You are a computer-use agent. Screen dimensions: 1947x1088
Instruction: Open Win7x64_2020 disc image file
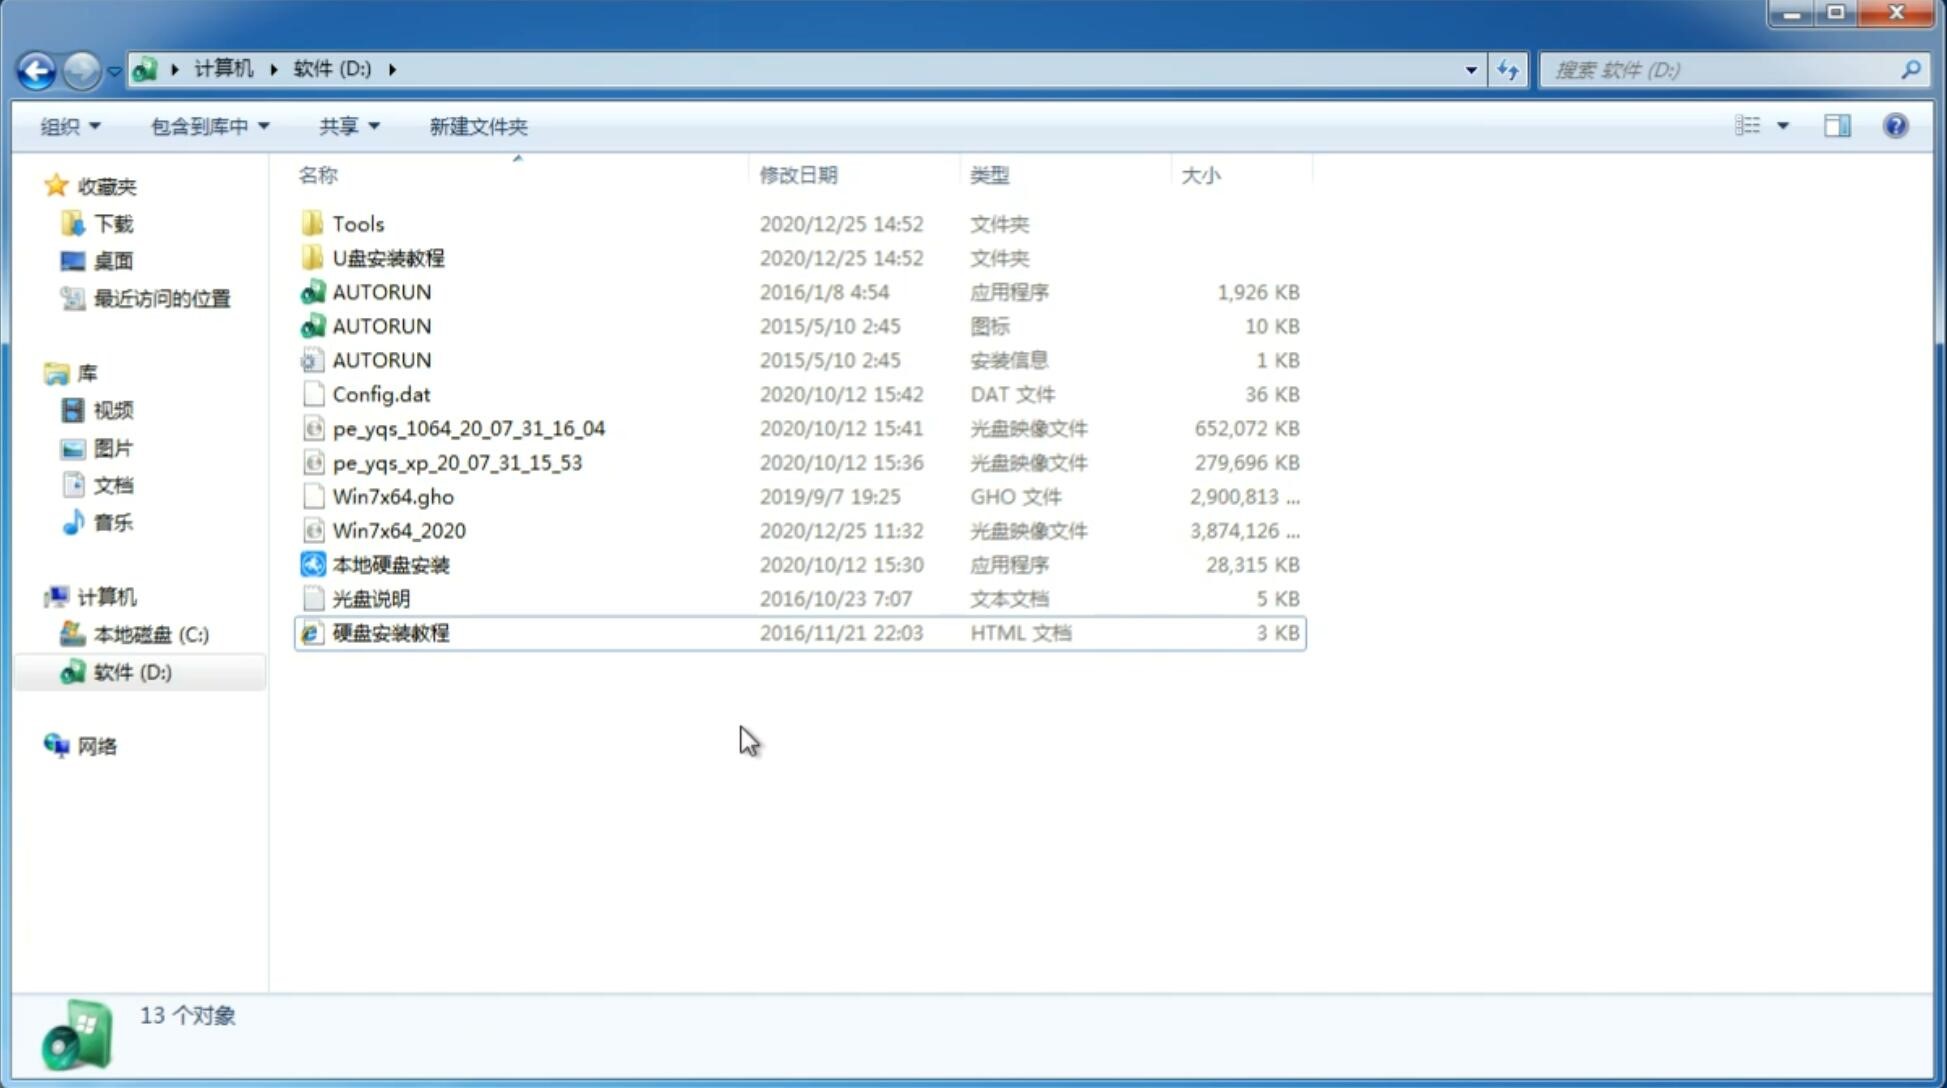click(398, 529)
